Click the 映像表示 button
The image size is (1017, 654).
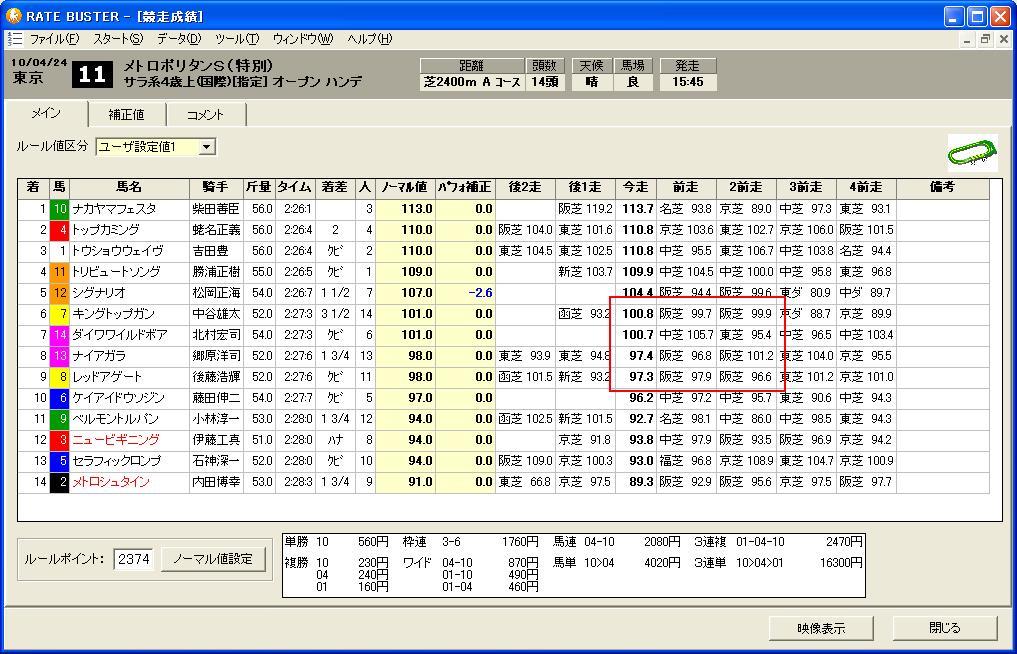point(820,628)
